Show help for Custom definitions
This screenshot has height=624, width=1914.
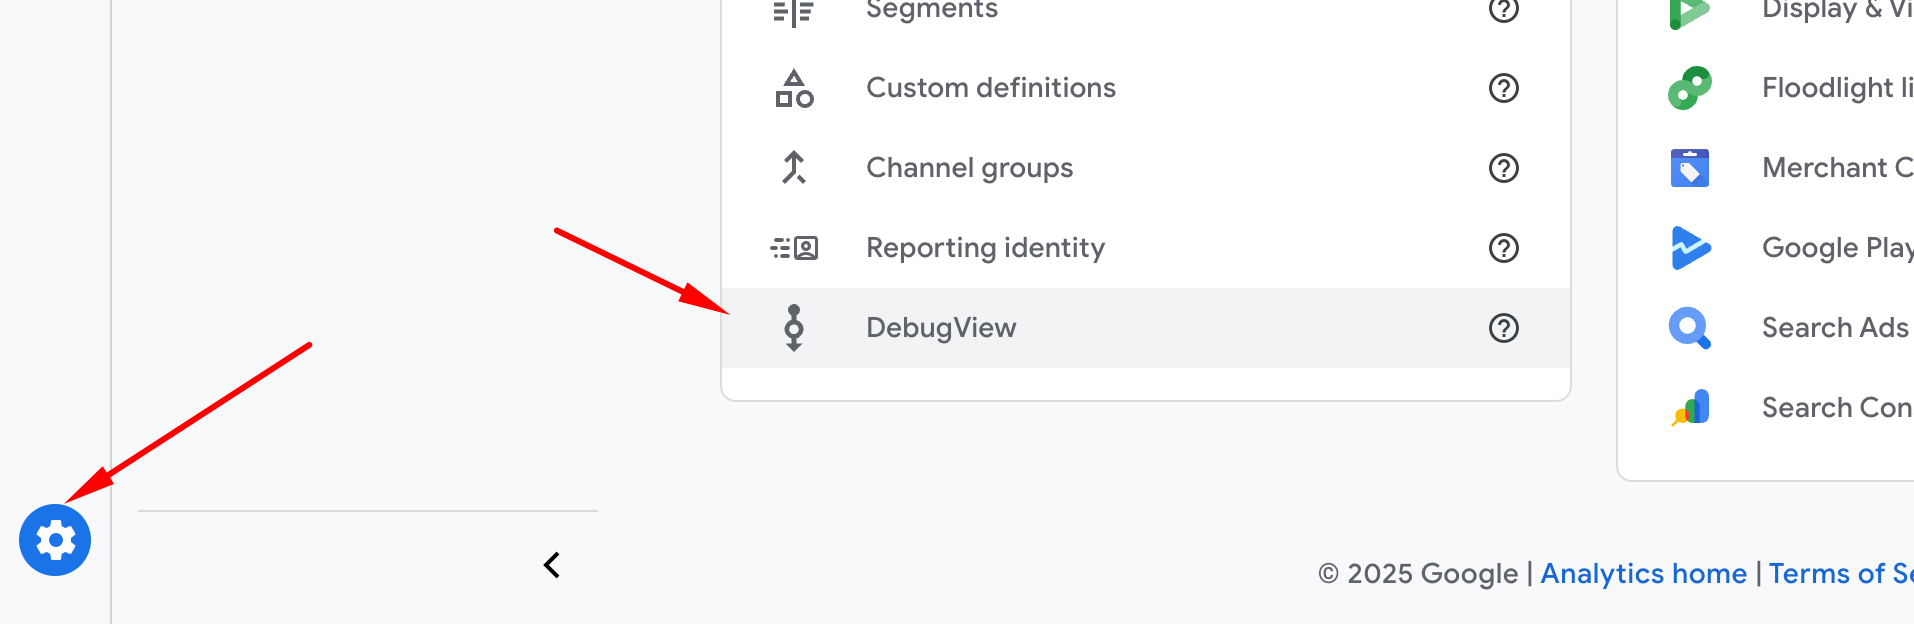coord(1503,88)
